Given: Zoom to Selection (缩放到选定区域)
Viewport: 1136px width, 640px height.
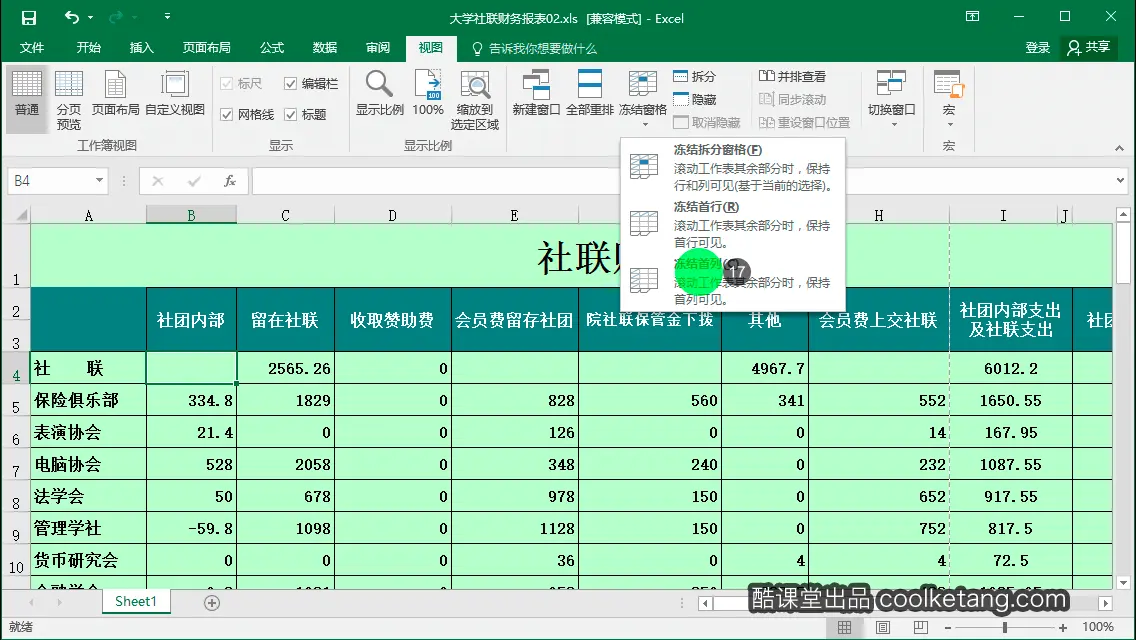Looking at the screenshot, I should click(x=475, y=100).
